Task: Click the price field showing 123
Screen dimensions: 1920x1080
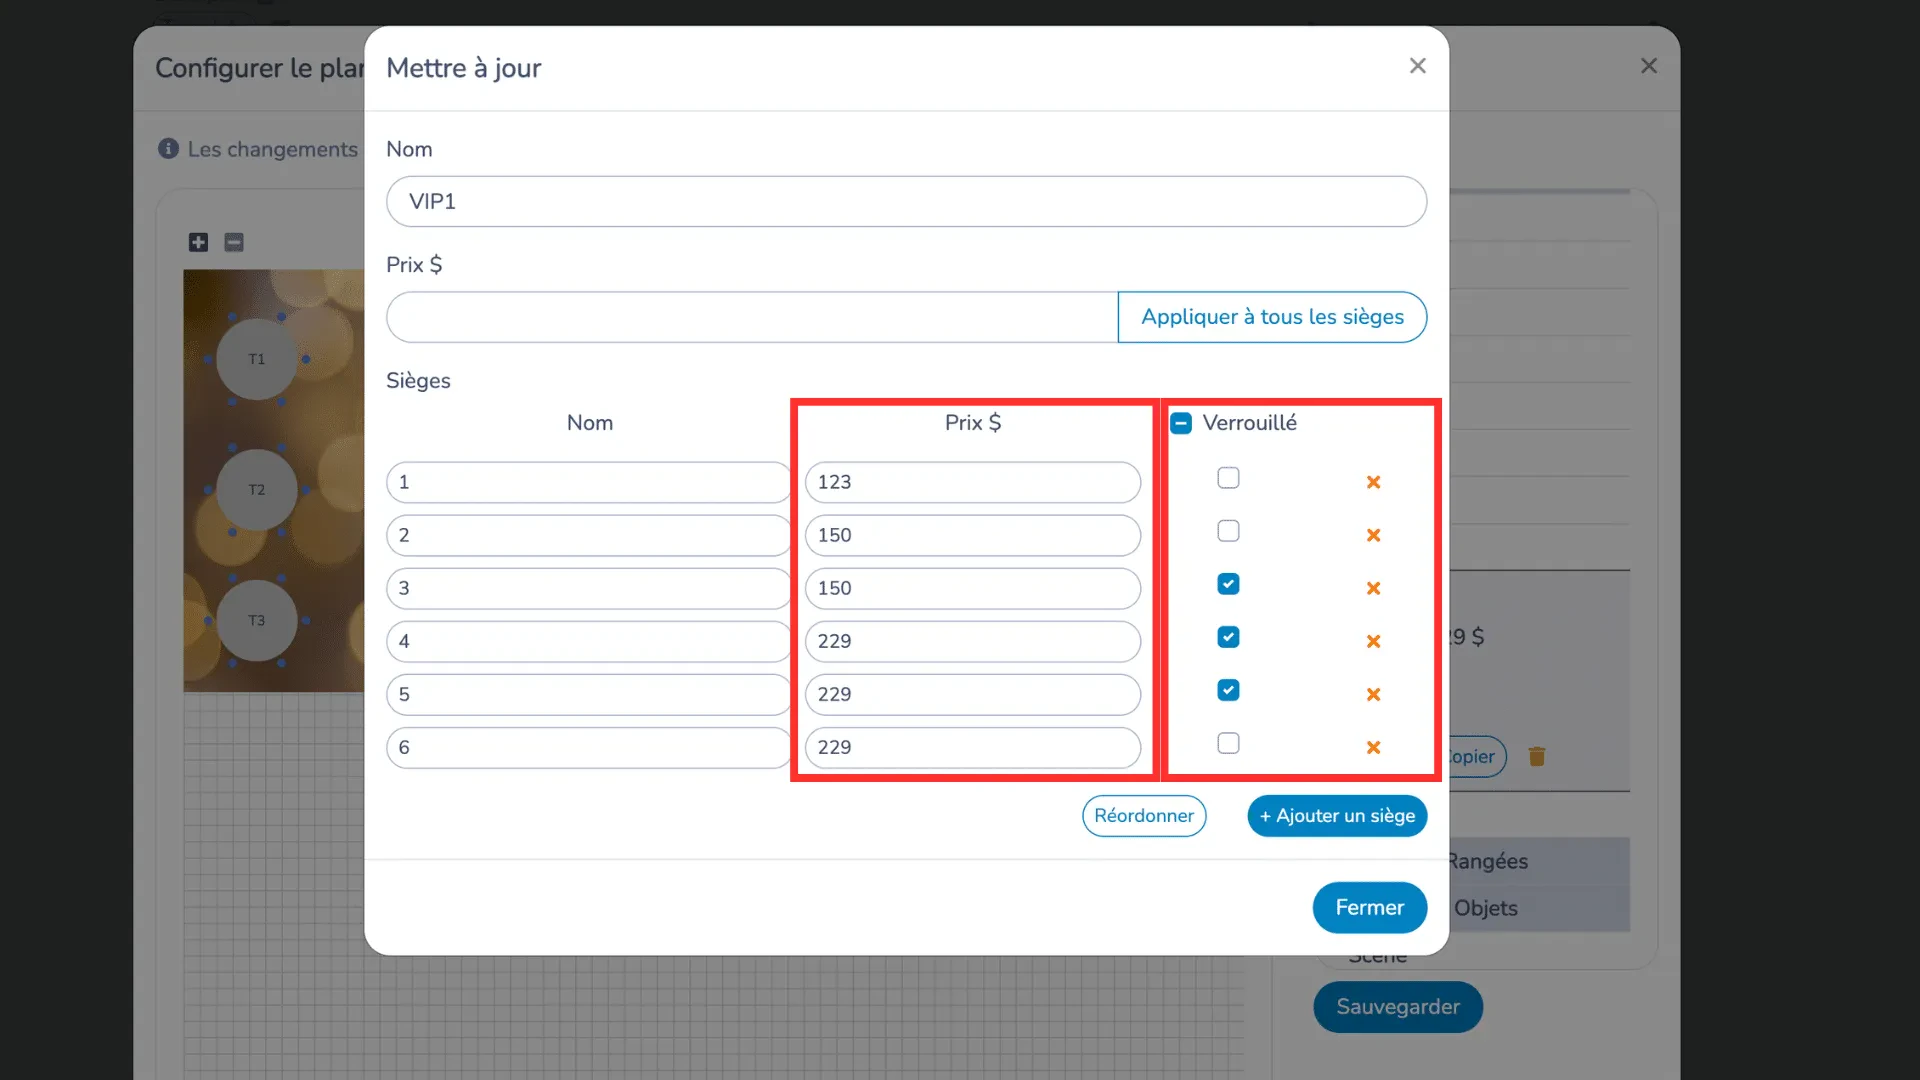Action: [972, 482]
